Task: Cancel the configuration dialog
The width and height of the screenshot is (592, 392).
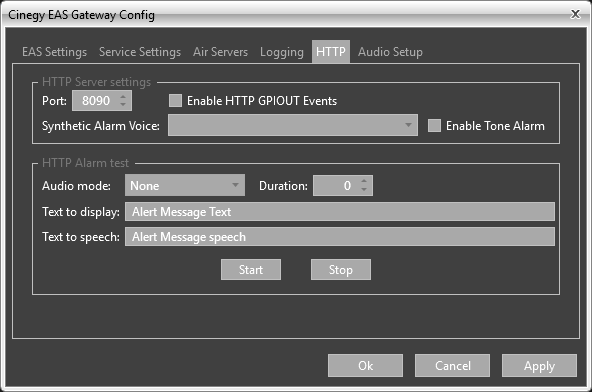Action: click(x=452, y=366)
